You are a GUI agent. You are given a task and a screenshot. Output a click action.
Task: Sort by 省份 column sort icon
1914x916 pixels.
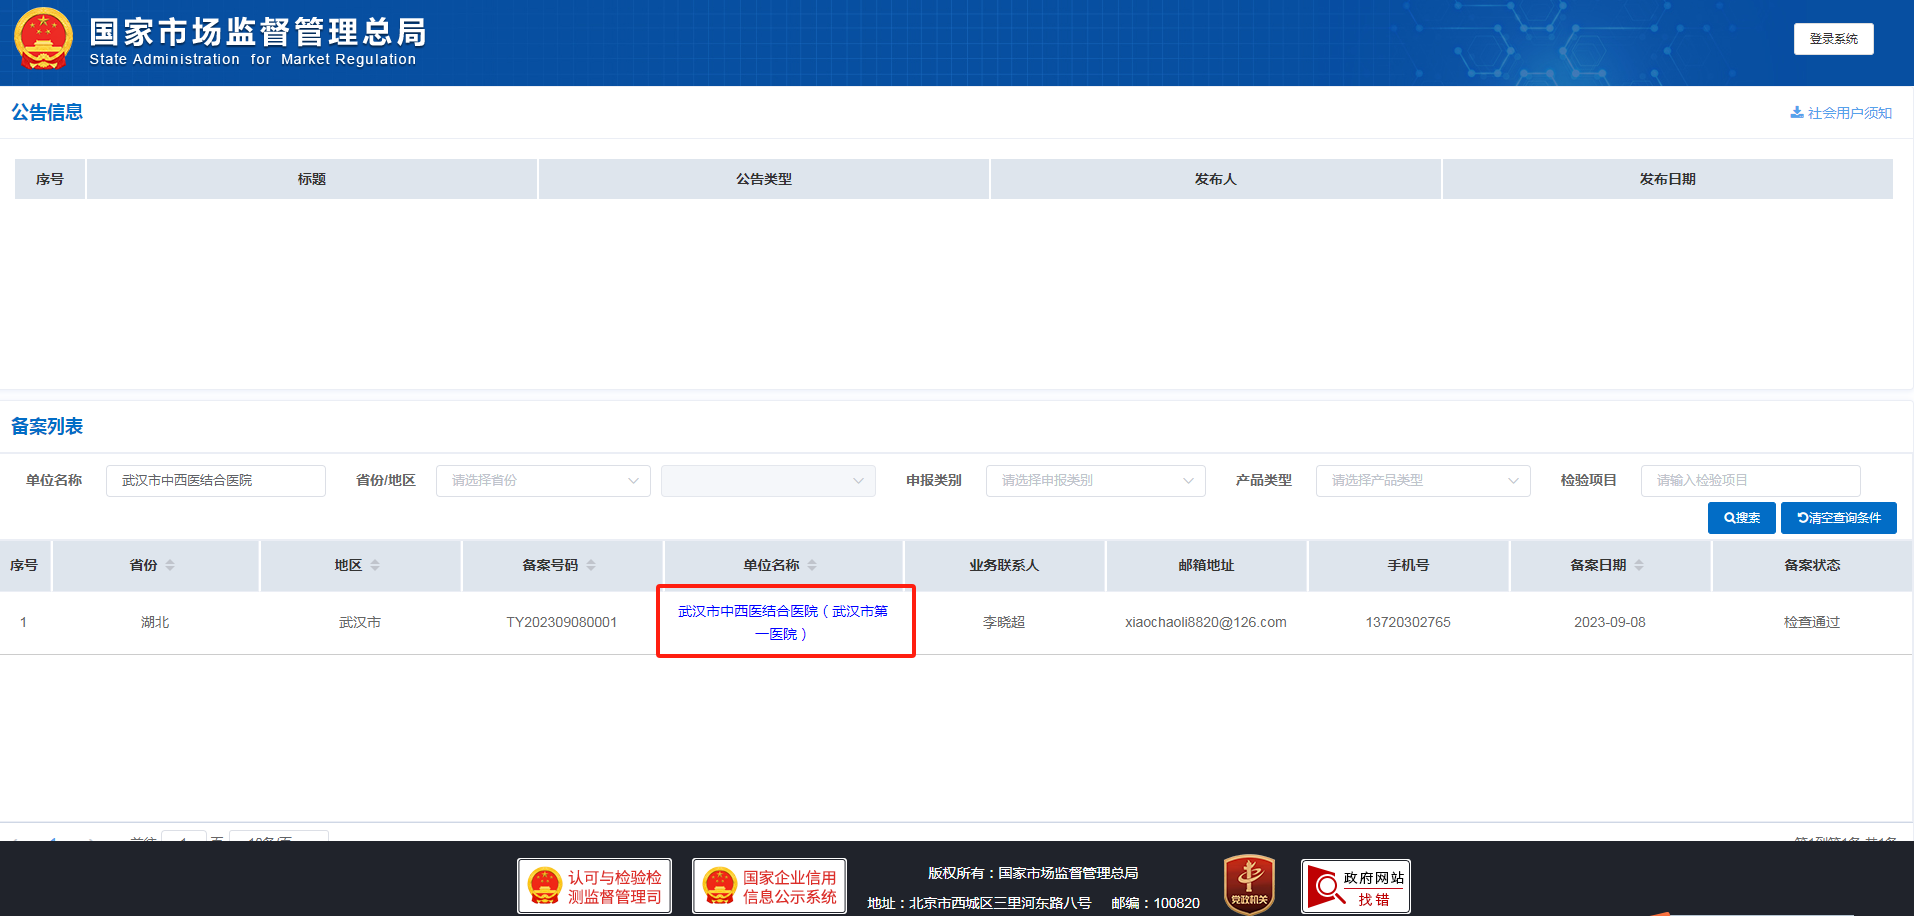pos(170,566)
